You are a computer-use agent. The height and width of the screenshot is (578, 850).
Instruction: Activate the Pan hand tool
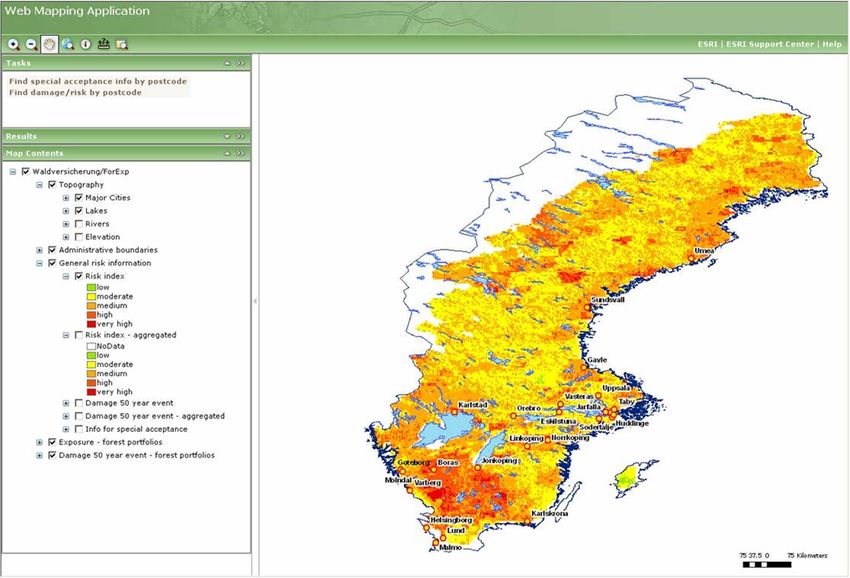tap(49, 44)
